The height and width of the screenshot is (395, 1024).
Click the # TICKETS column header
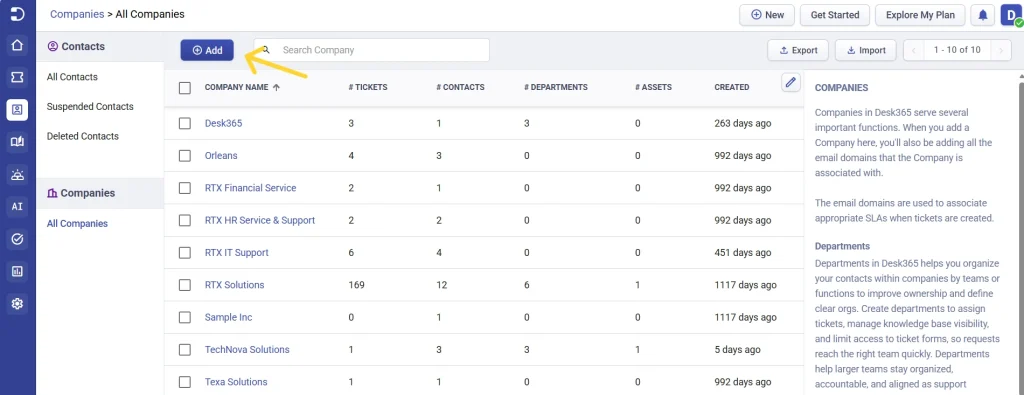368,87
